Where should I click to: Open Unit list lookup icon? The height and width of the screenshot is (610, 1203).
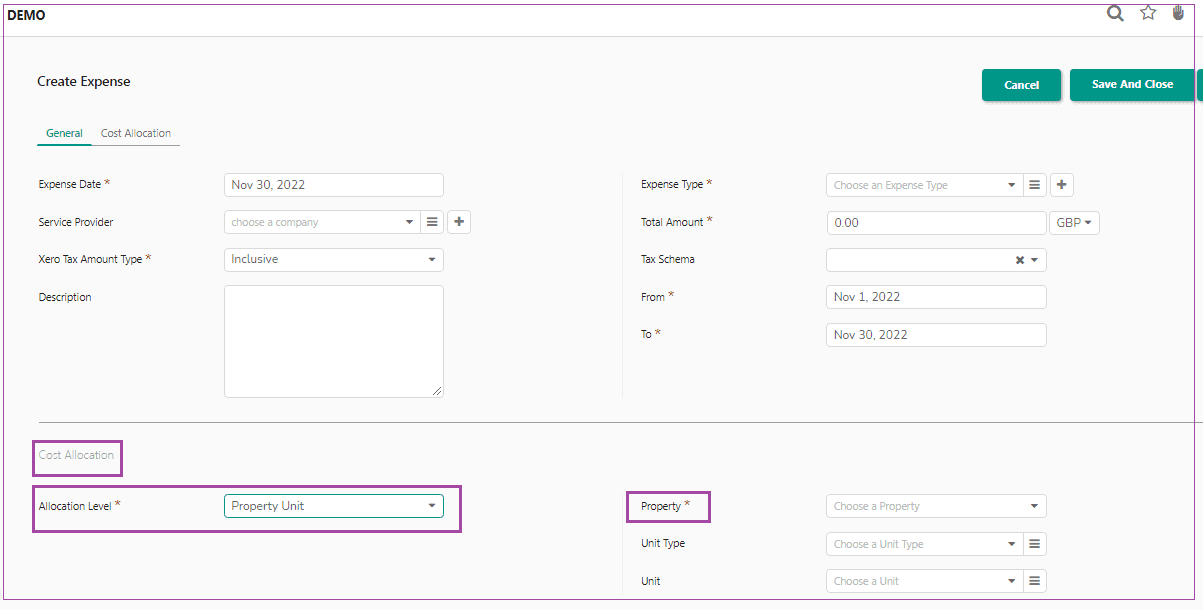click(1035, 581)
